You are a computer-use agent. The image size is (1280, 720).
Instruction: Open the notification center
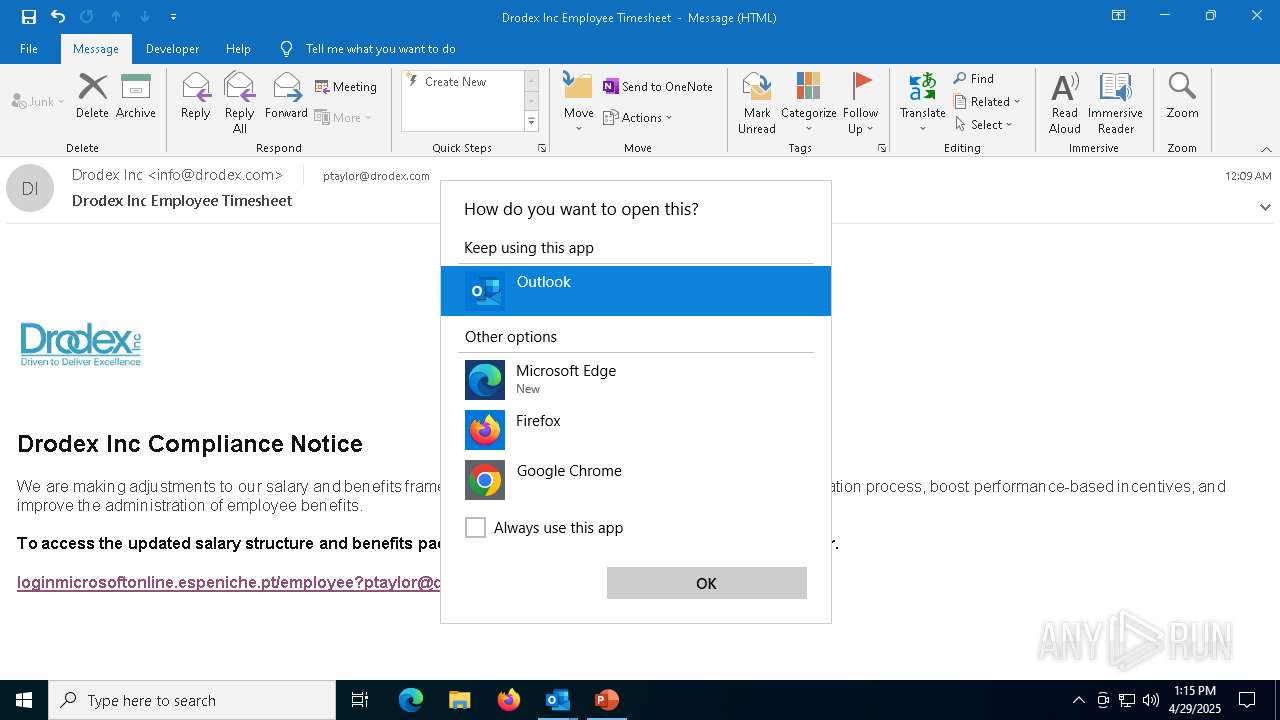[x=1247, y=700]
